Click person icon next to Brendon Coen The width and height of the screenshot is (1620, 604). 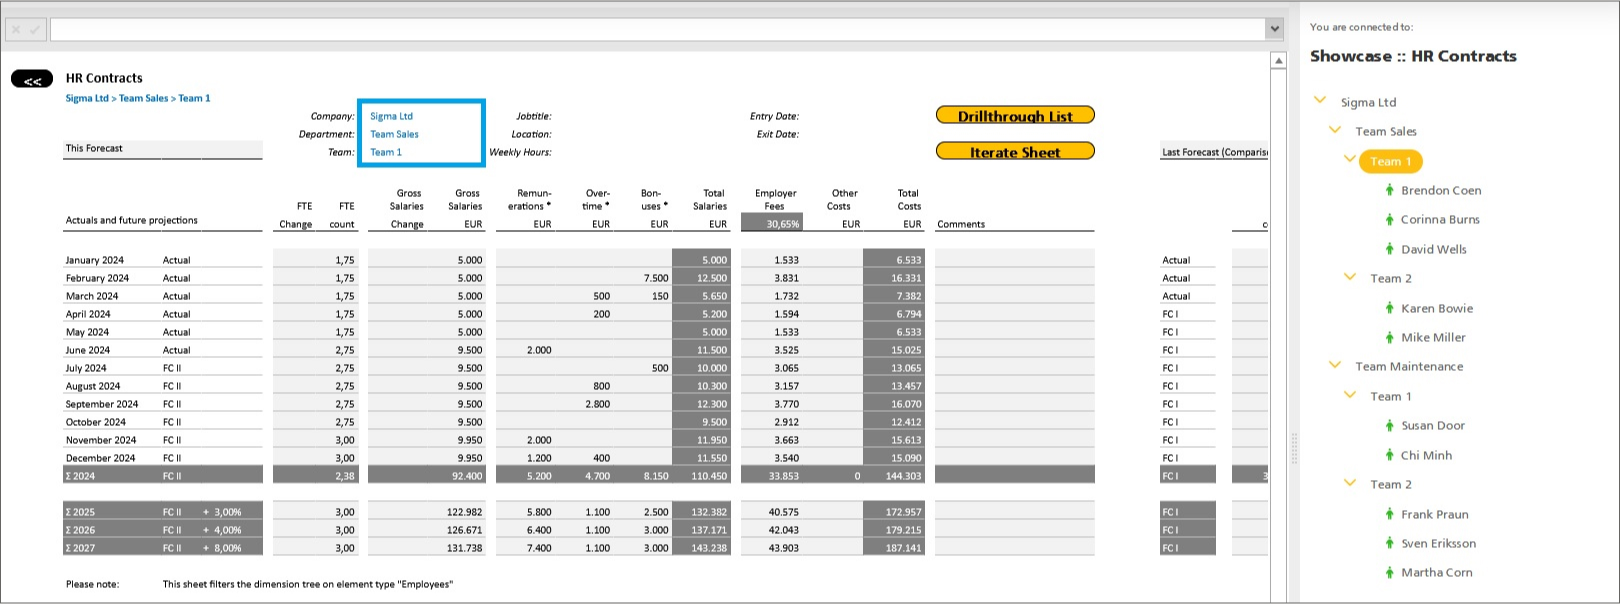point(1389,190)
